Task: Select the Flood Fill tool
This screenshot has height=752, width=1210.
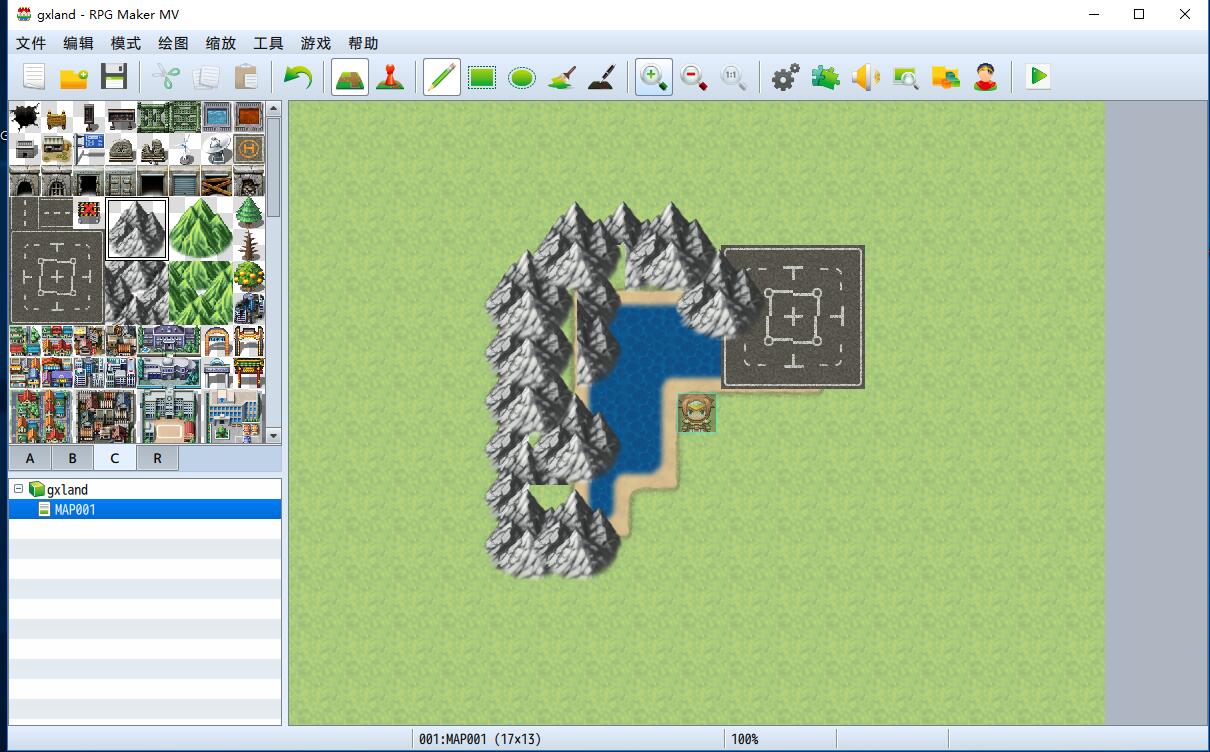Action: click(561, 77)
